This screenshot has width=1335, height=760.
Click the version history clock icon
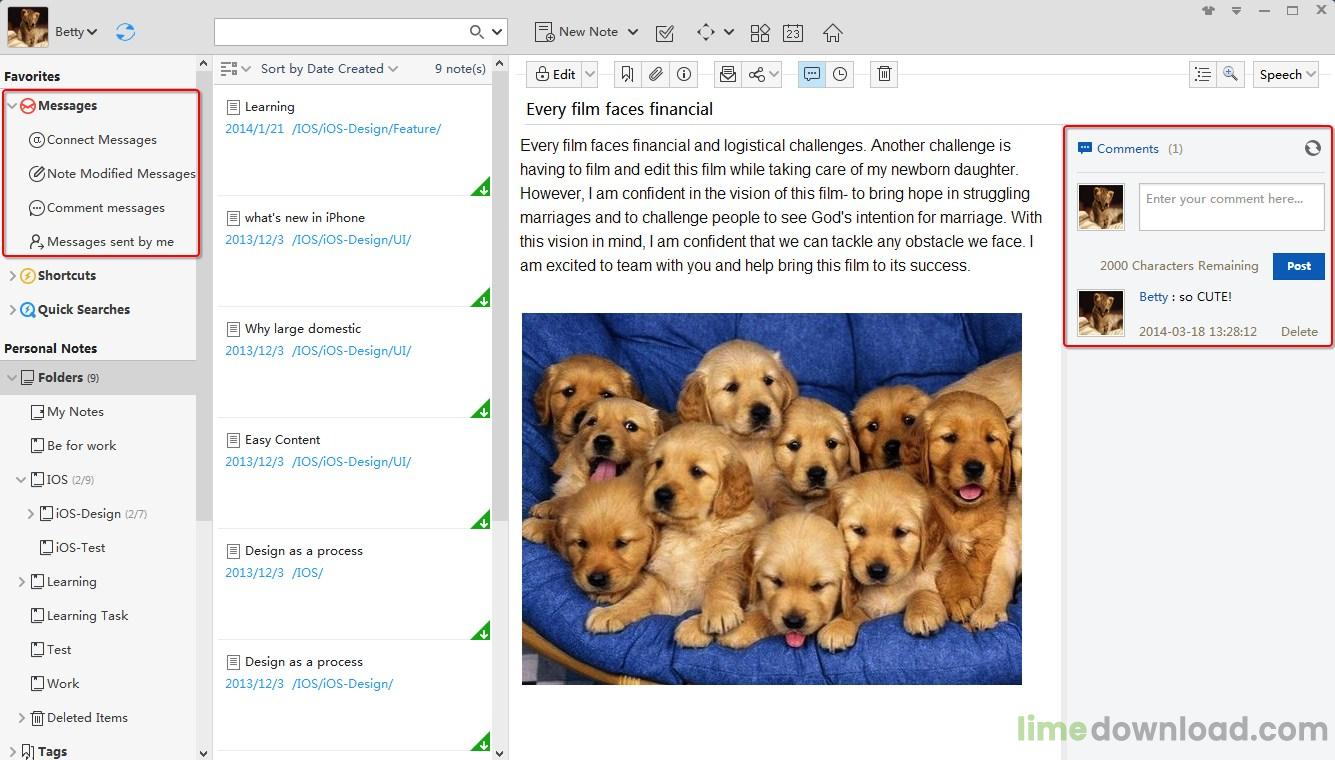pos(840,74)
